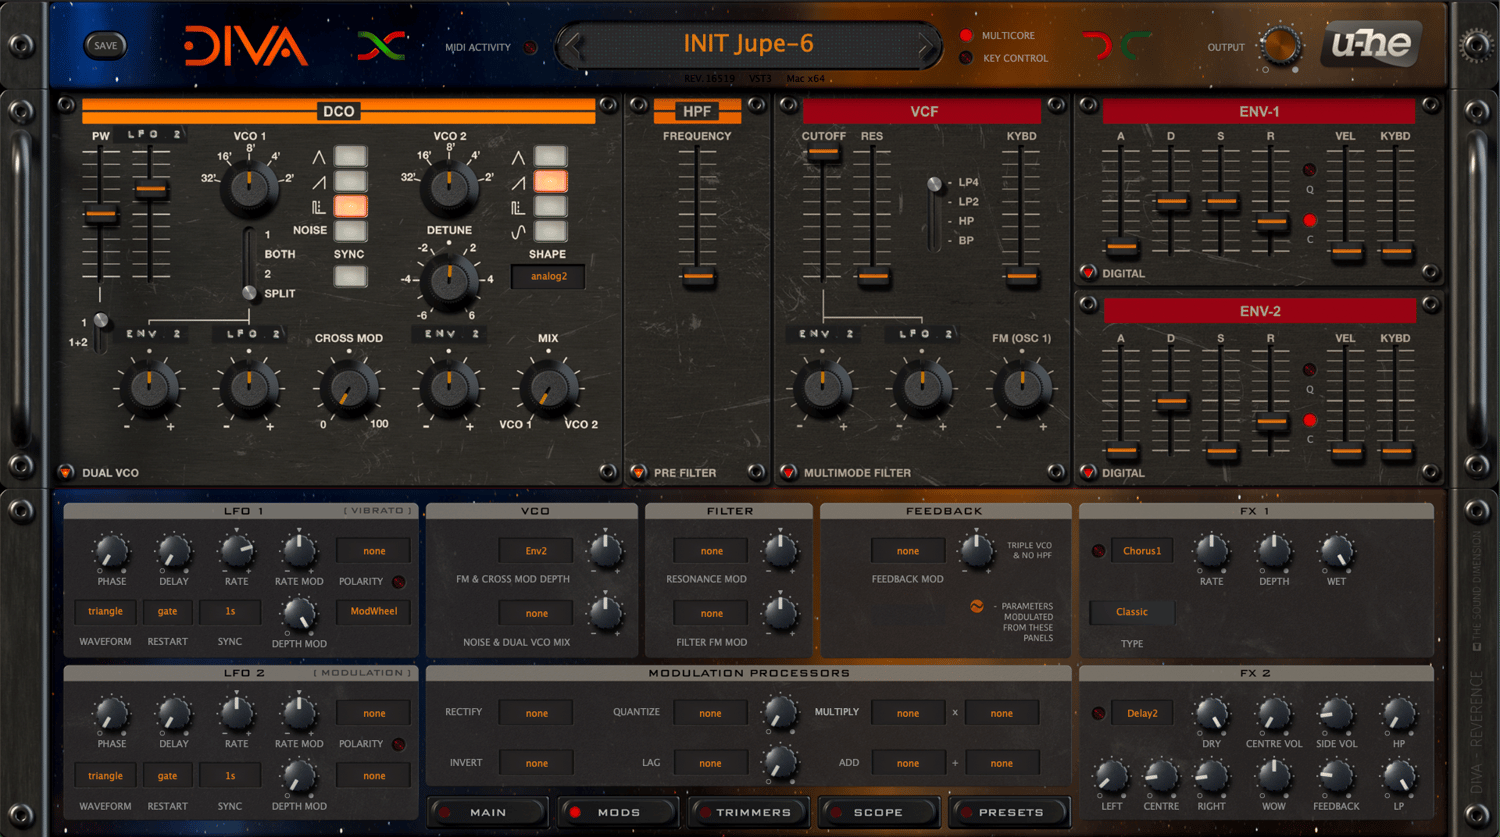
Task: Enable VCO 1 NOISE button
Action: click(x=350, y=231)
